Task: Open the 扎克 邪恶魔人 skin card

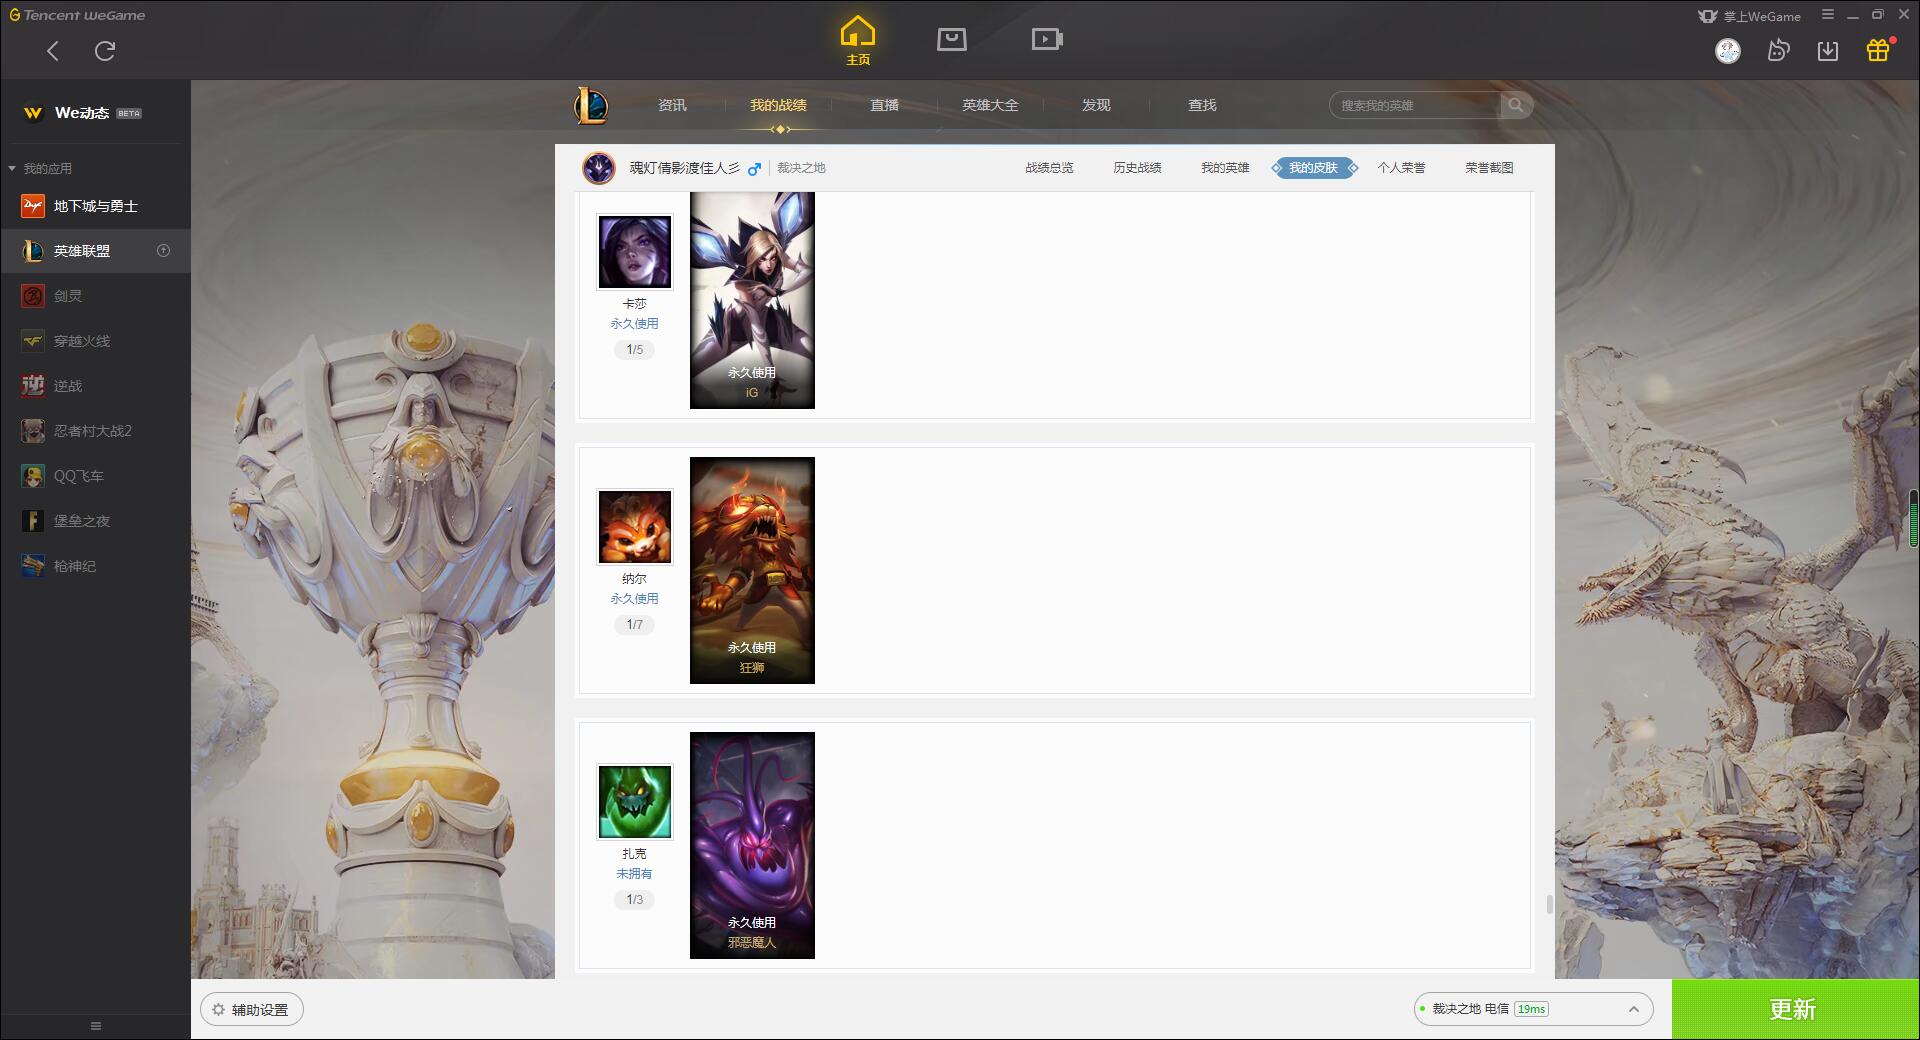Action: click(x=752, y=846)
